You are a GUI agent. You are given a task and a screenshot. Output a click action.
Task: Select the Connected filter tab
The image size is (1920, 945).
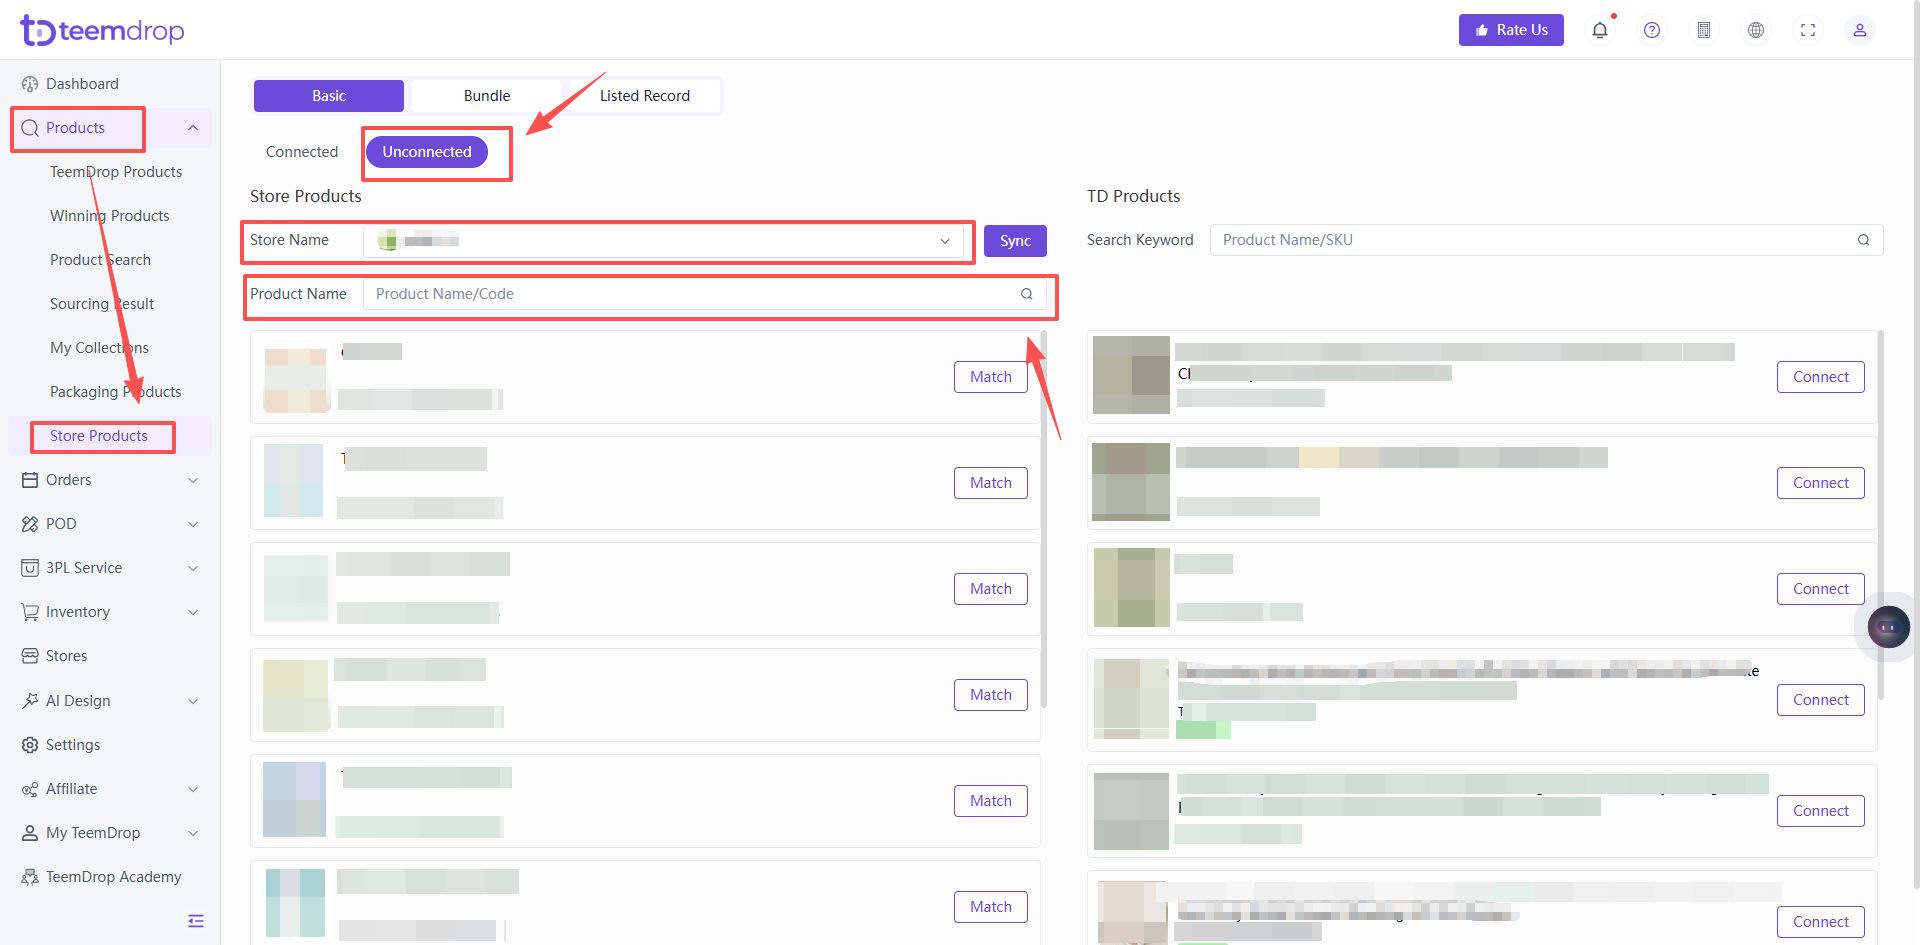pos(302,152)
